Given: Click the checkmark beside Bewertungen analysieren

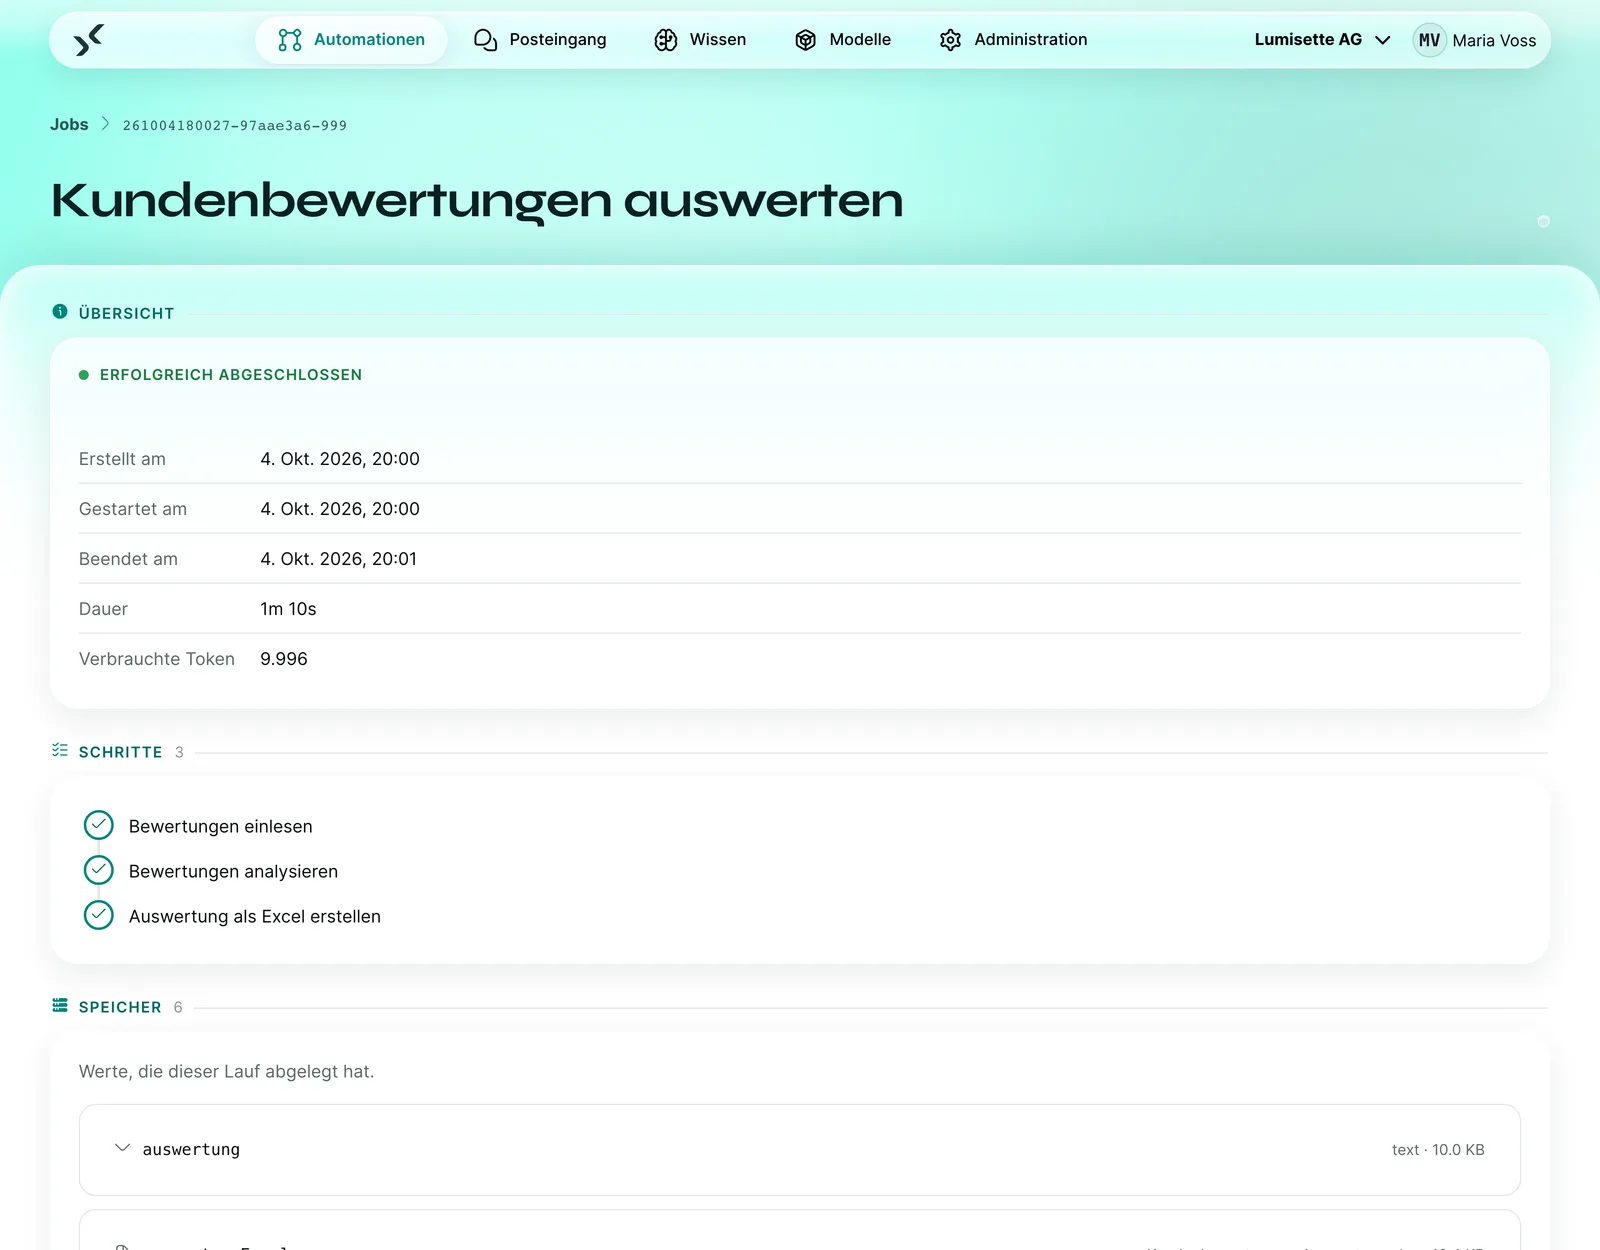Looking at the screenshot, I should pyautogui.click(x=99, y=870).
